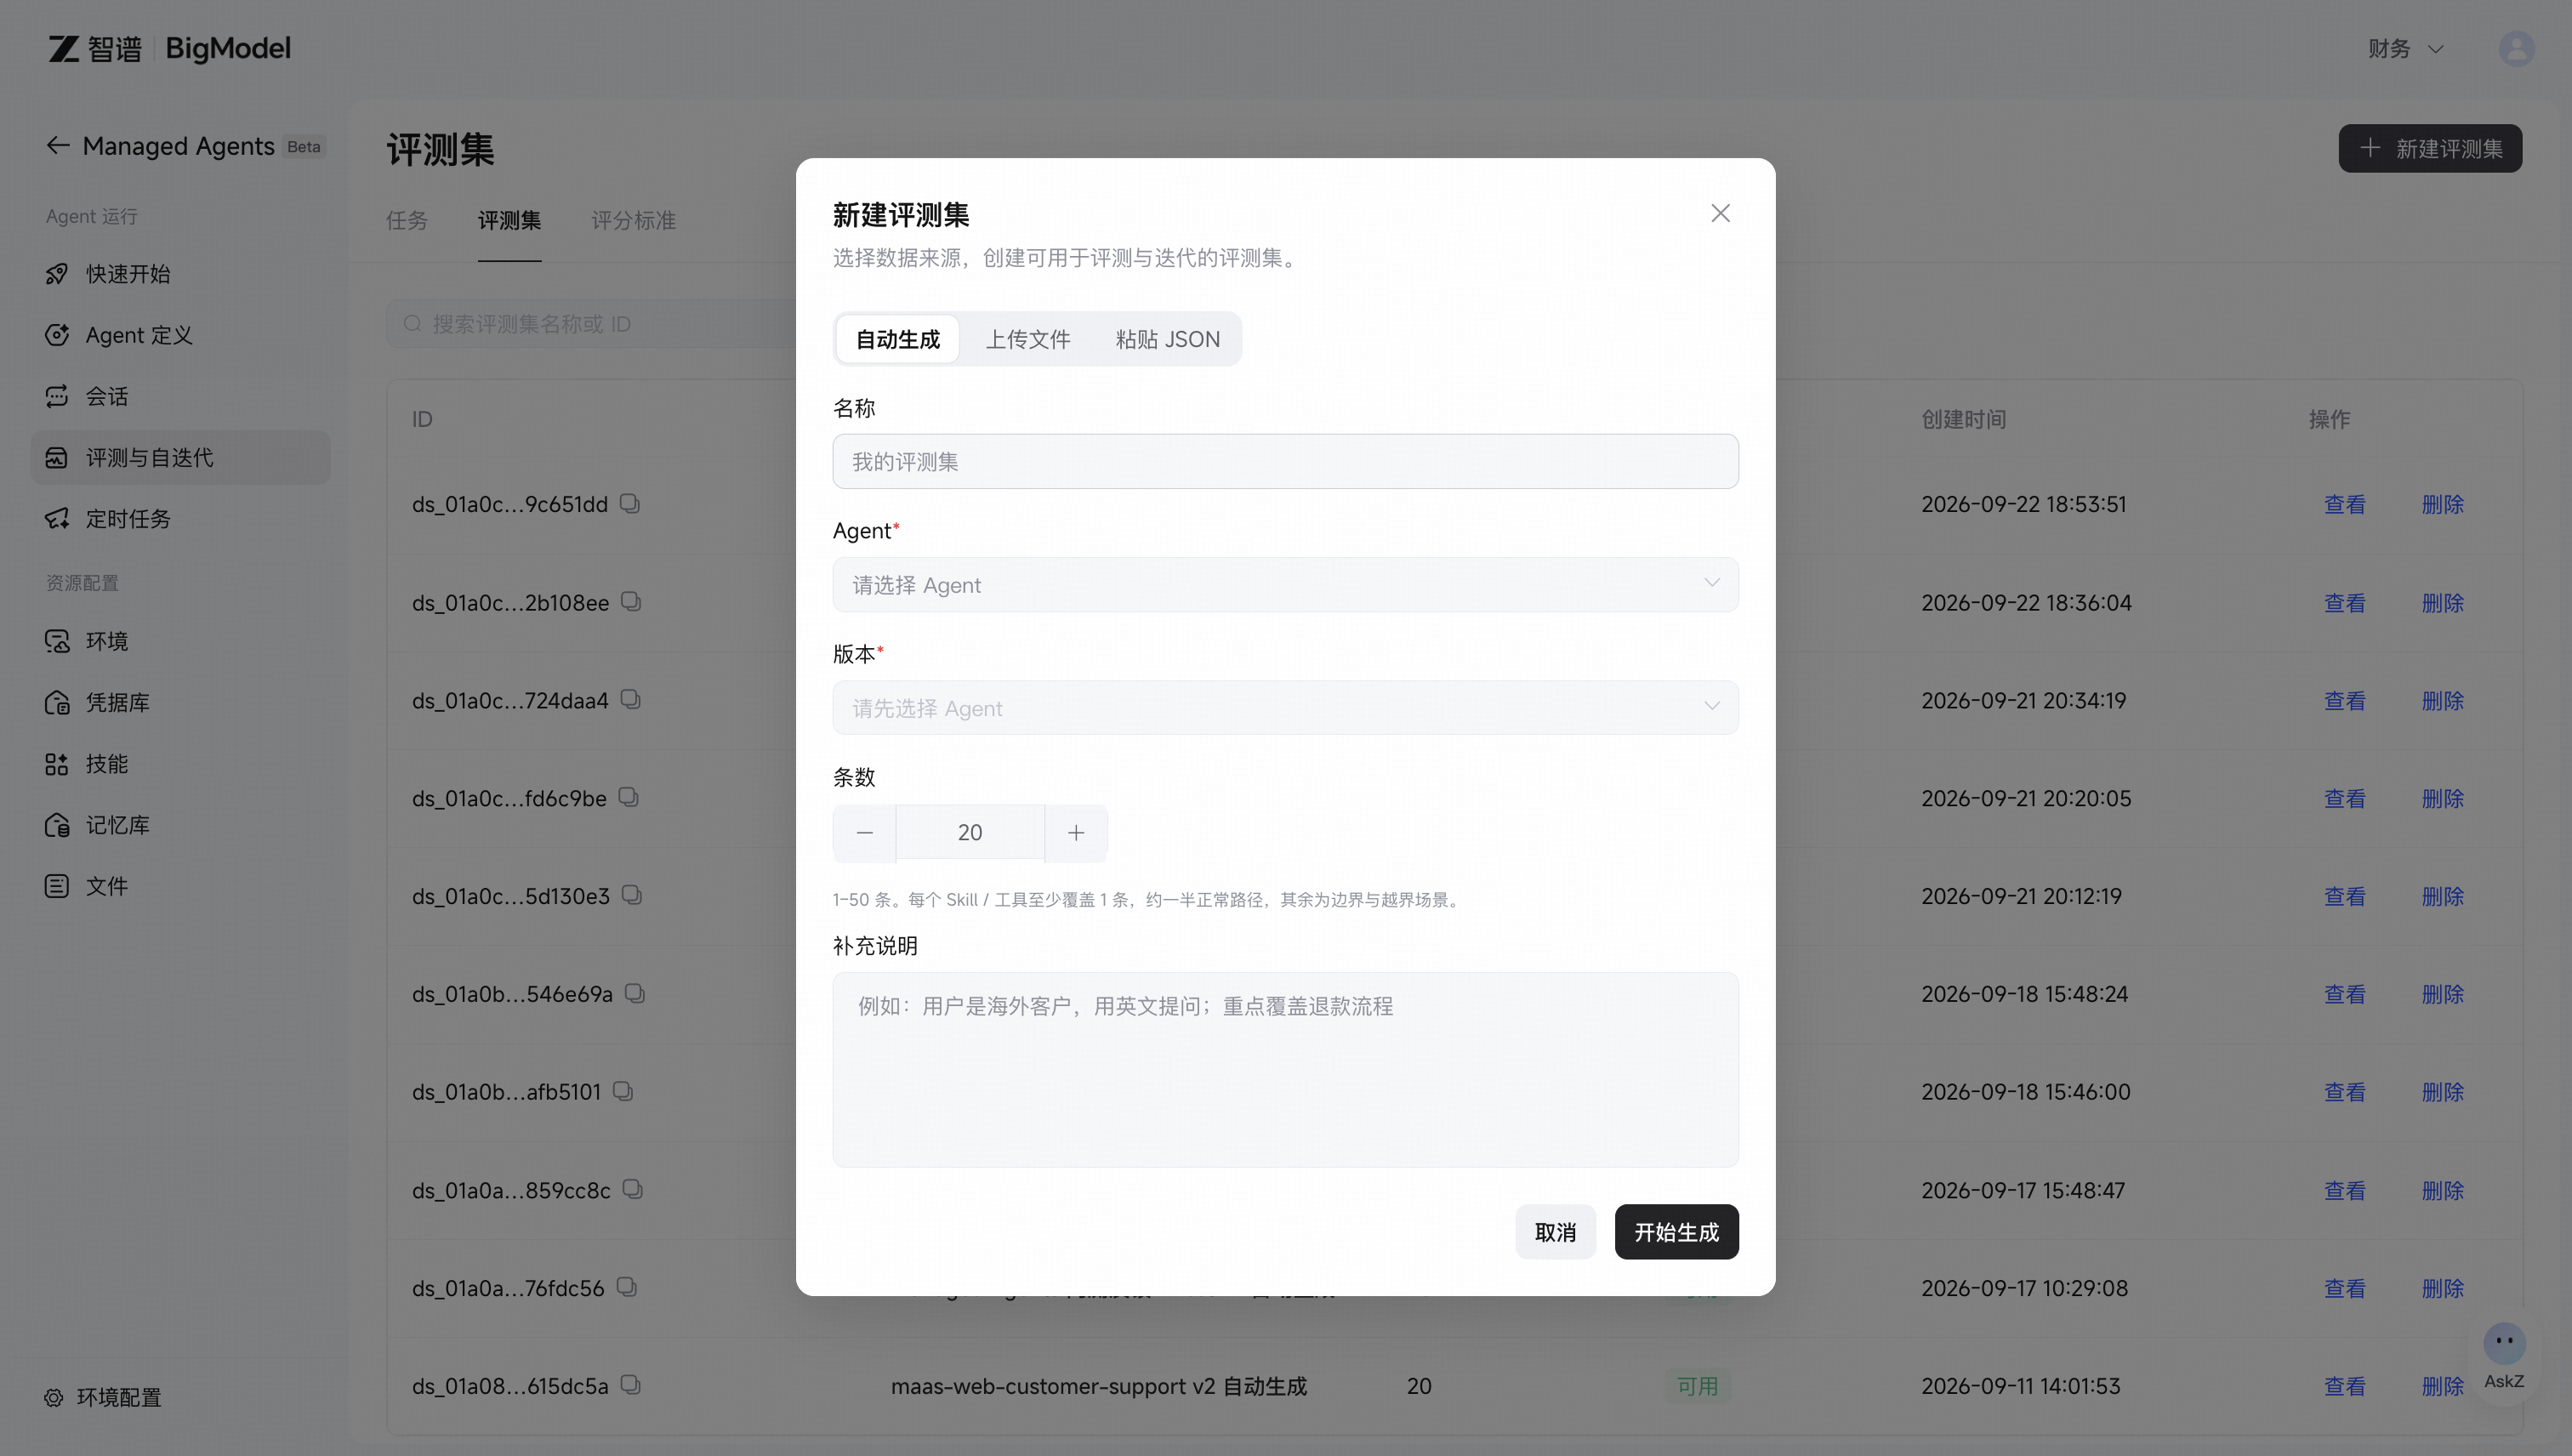Image resolution: width=2572 pixels, height=1456 pixels.
Task: Click the 开始生成 button
Action: click(1676, 1232)
